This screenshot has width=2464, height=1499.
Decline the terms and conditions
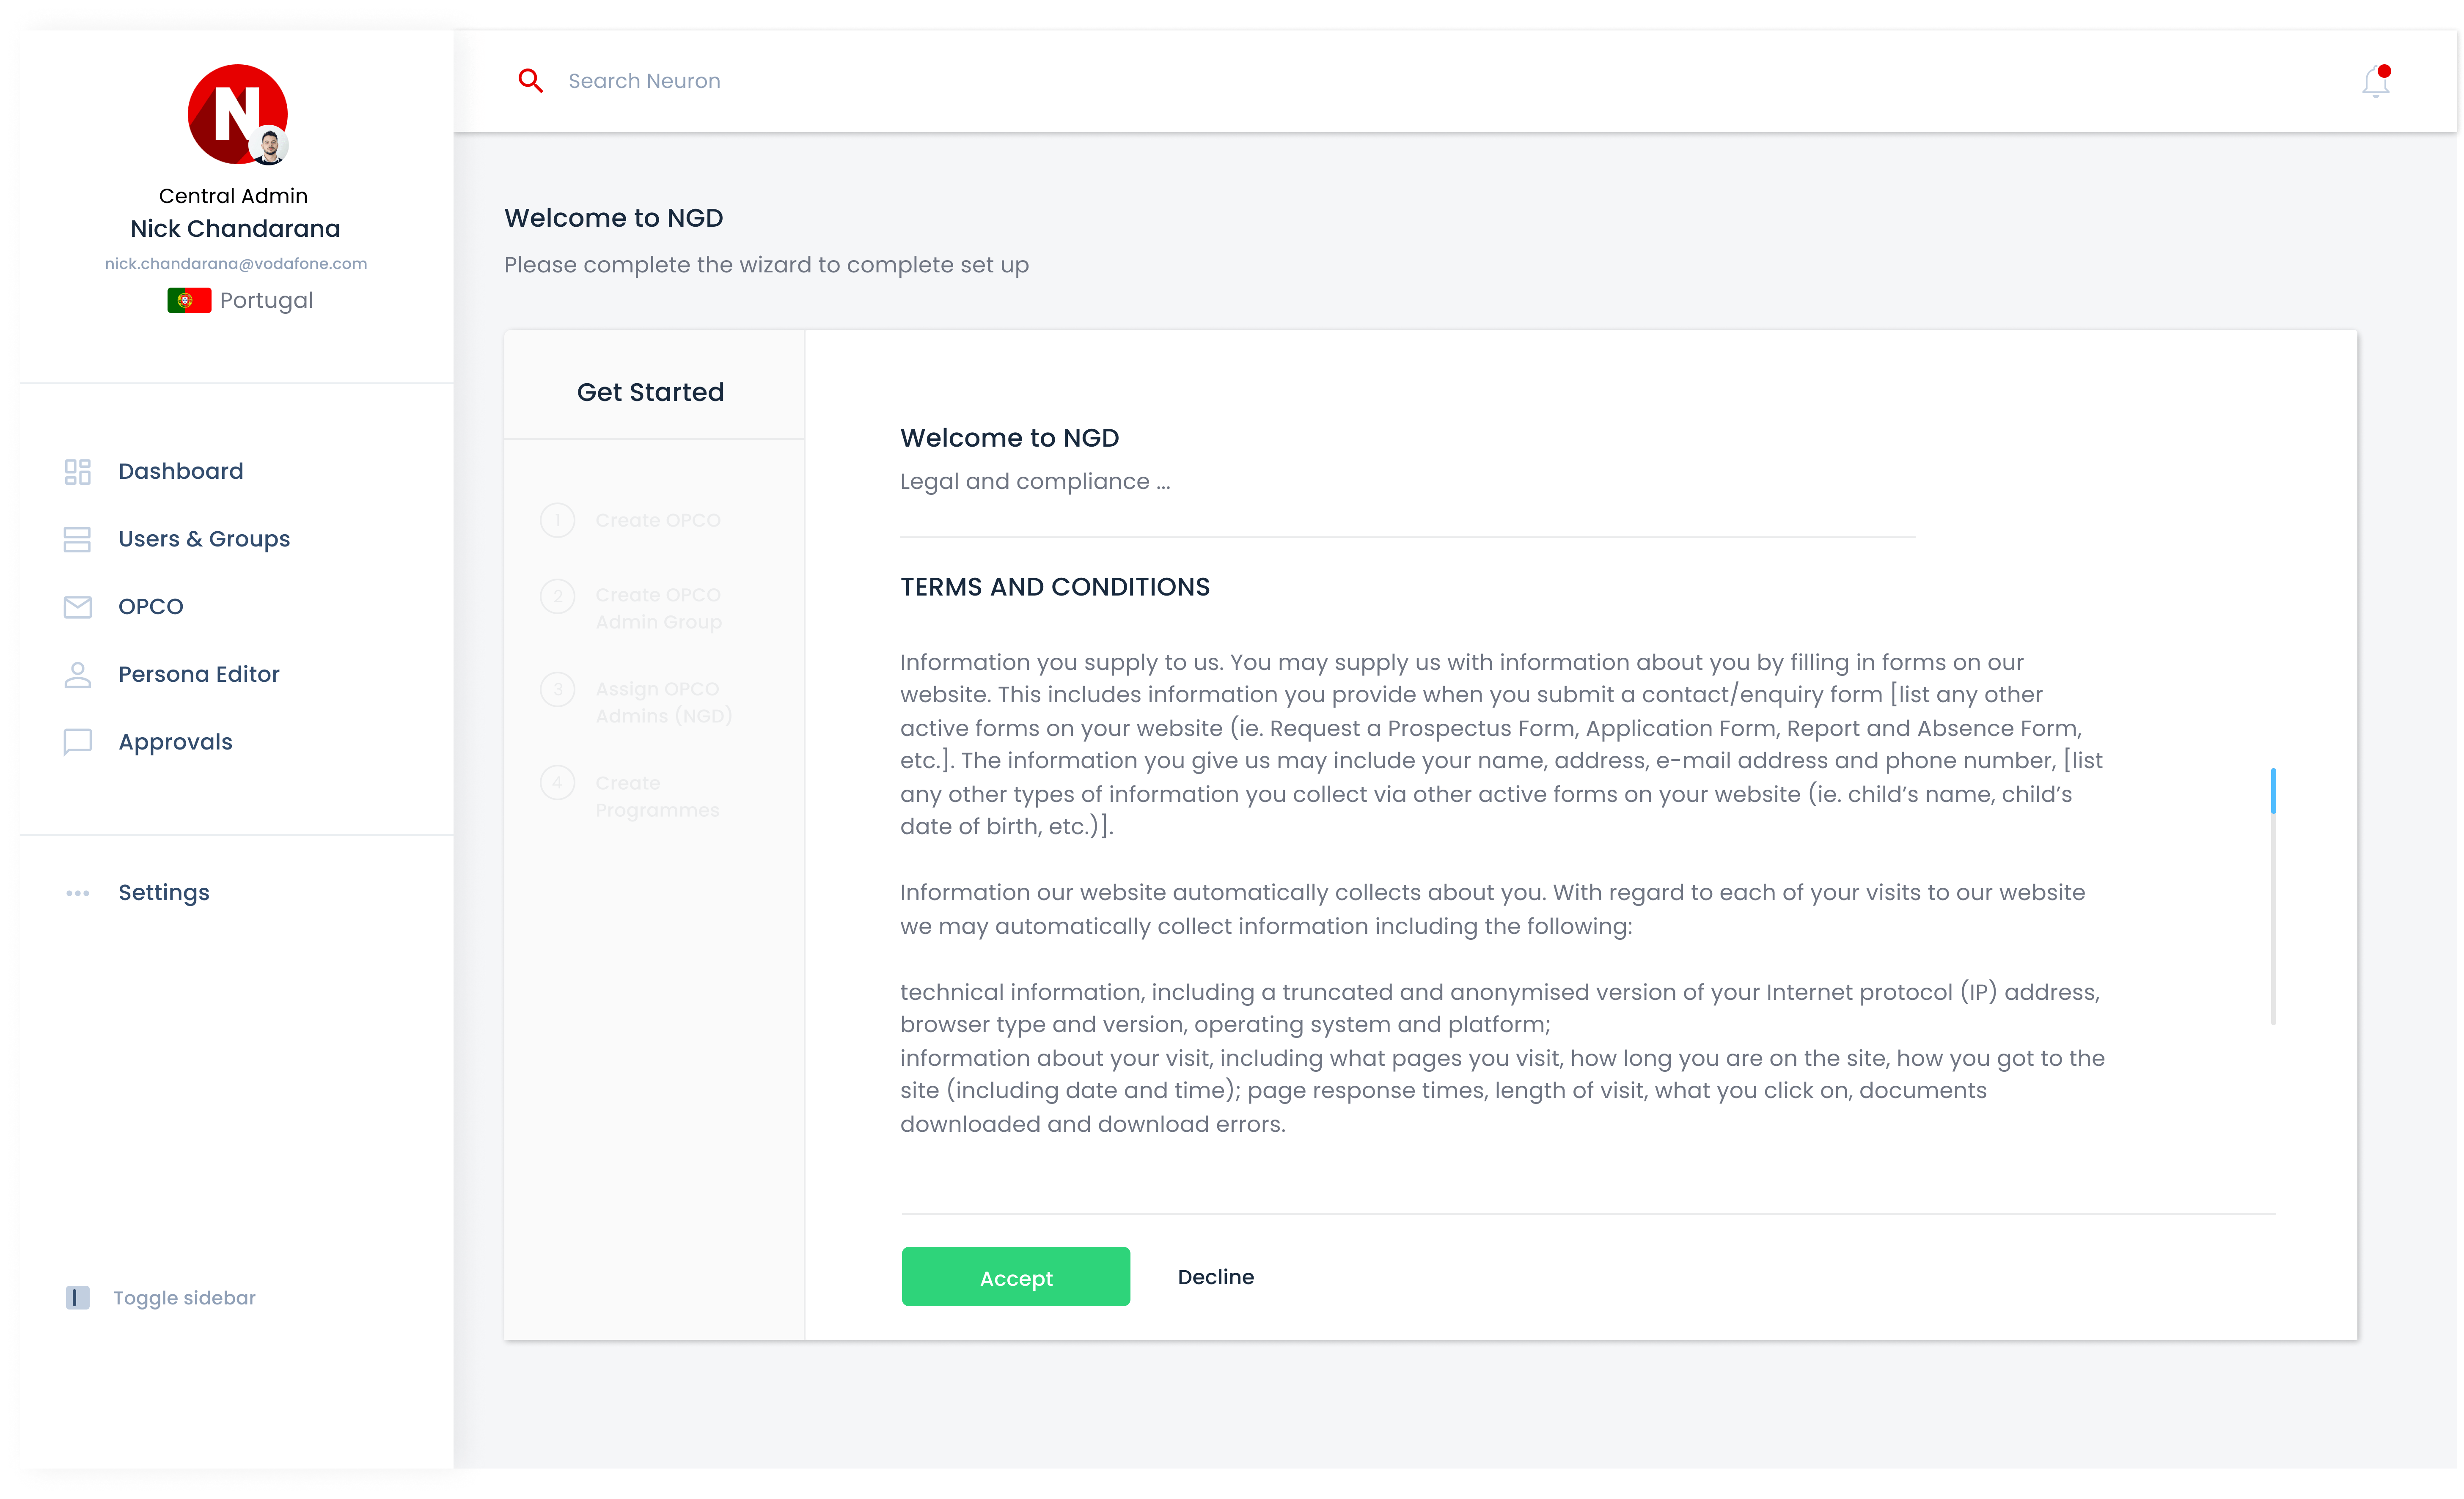(1215, 1277)
